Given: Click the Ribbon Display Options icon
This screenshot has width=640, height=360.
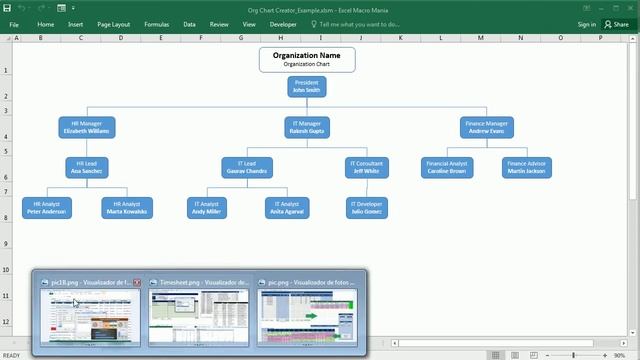Looking at the screenshot, I should tap(586, 8).
